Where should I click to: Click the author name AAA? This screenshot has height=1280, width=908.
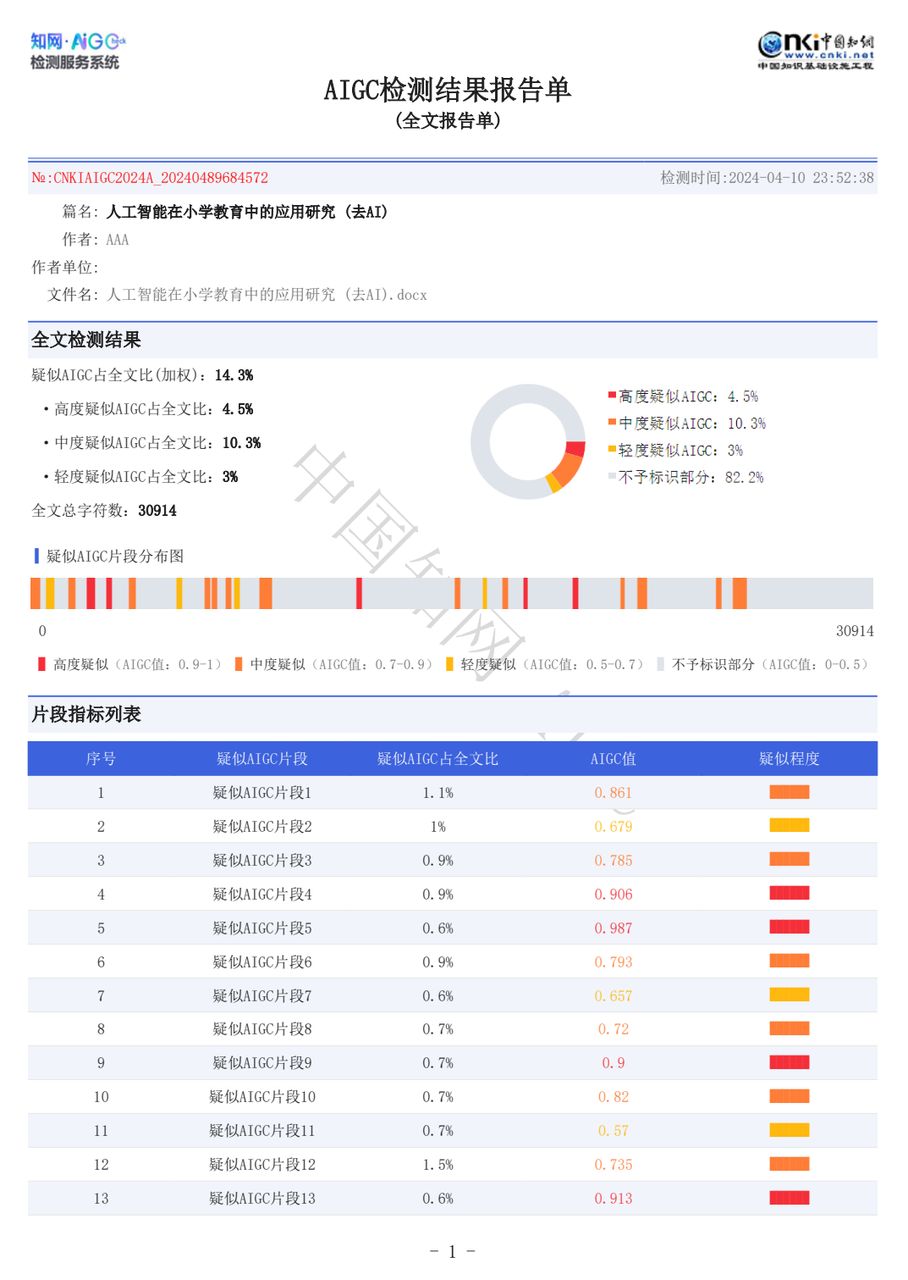[117, 240]
